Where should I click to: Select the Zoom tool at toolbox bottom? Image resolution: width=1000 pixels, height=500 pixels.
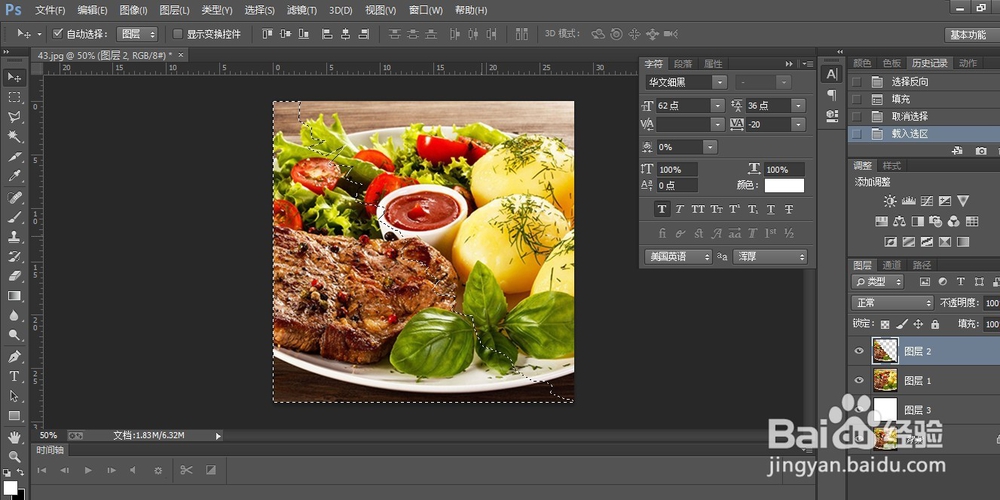tap(14, 457)
